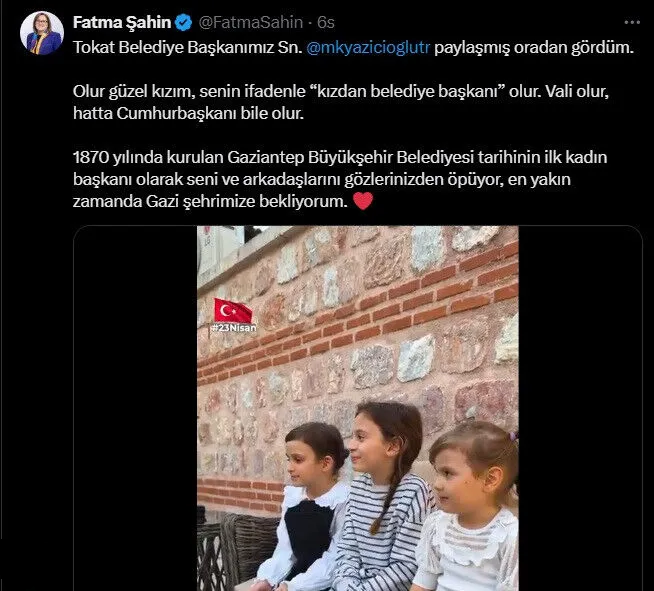The width and height of the screenshot is (654, 591).
Task: Click black letterbox right of the video
Action: click(x=580, y=408)
